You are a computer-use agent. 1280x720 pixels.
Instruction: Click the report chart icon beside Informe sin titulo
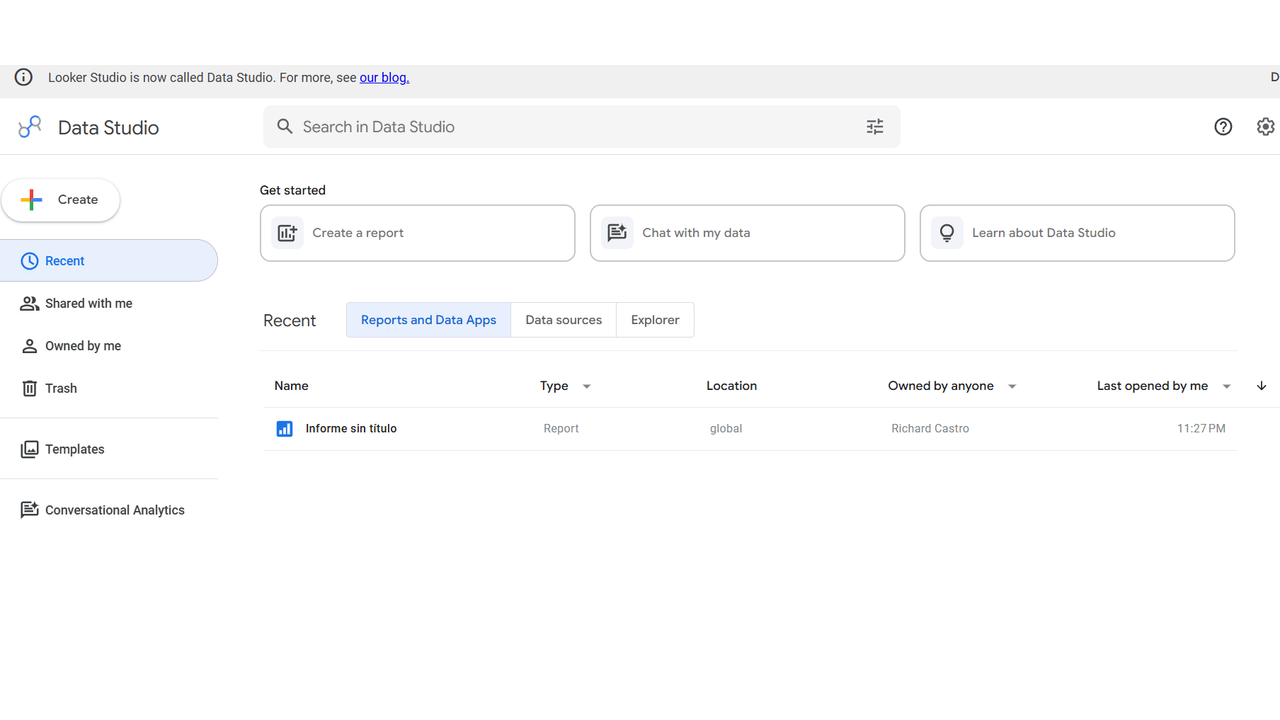click(284, 429)
